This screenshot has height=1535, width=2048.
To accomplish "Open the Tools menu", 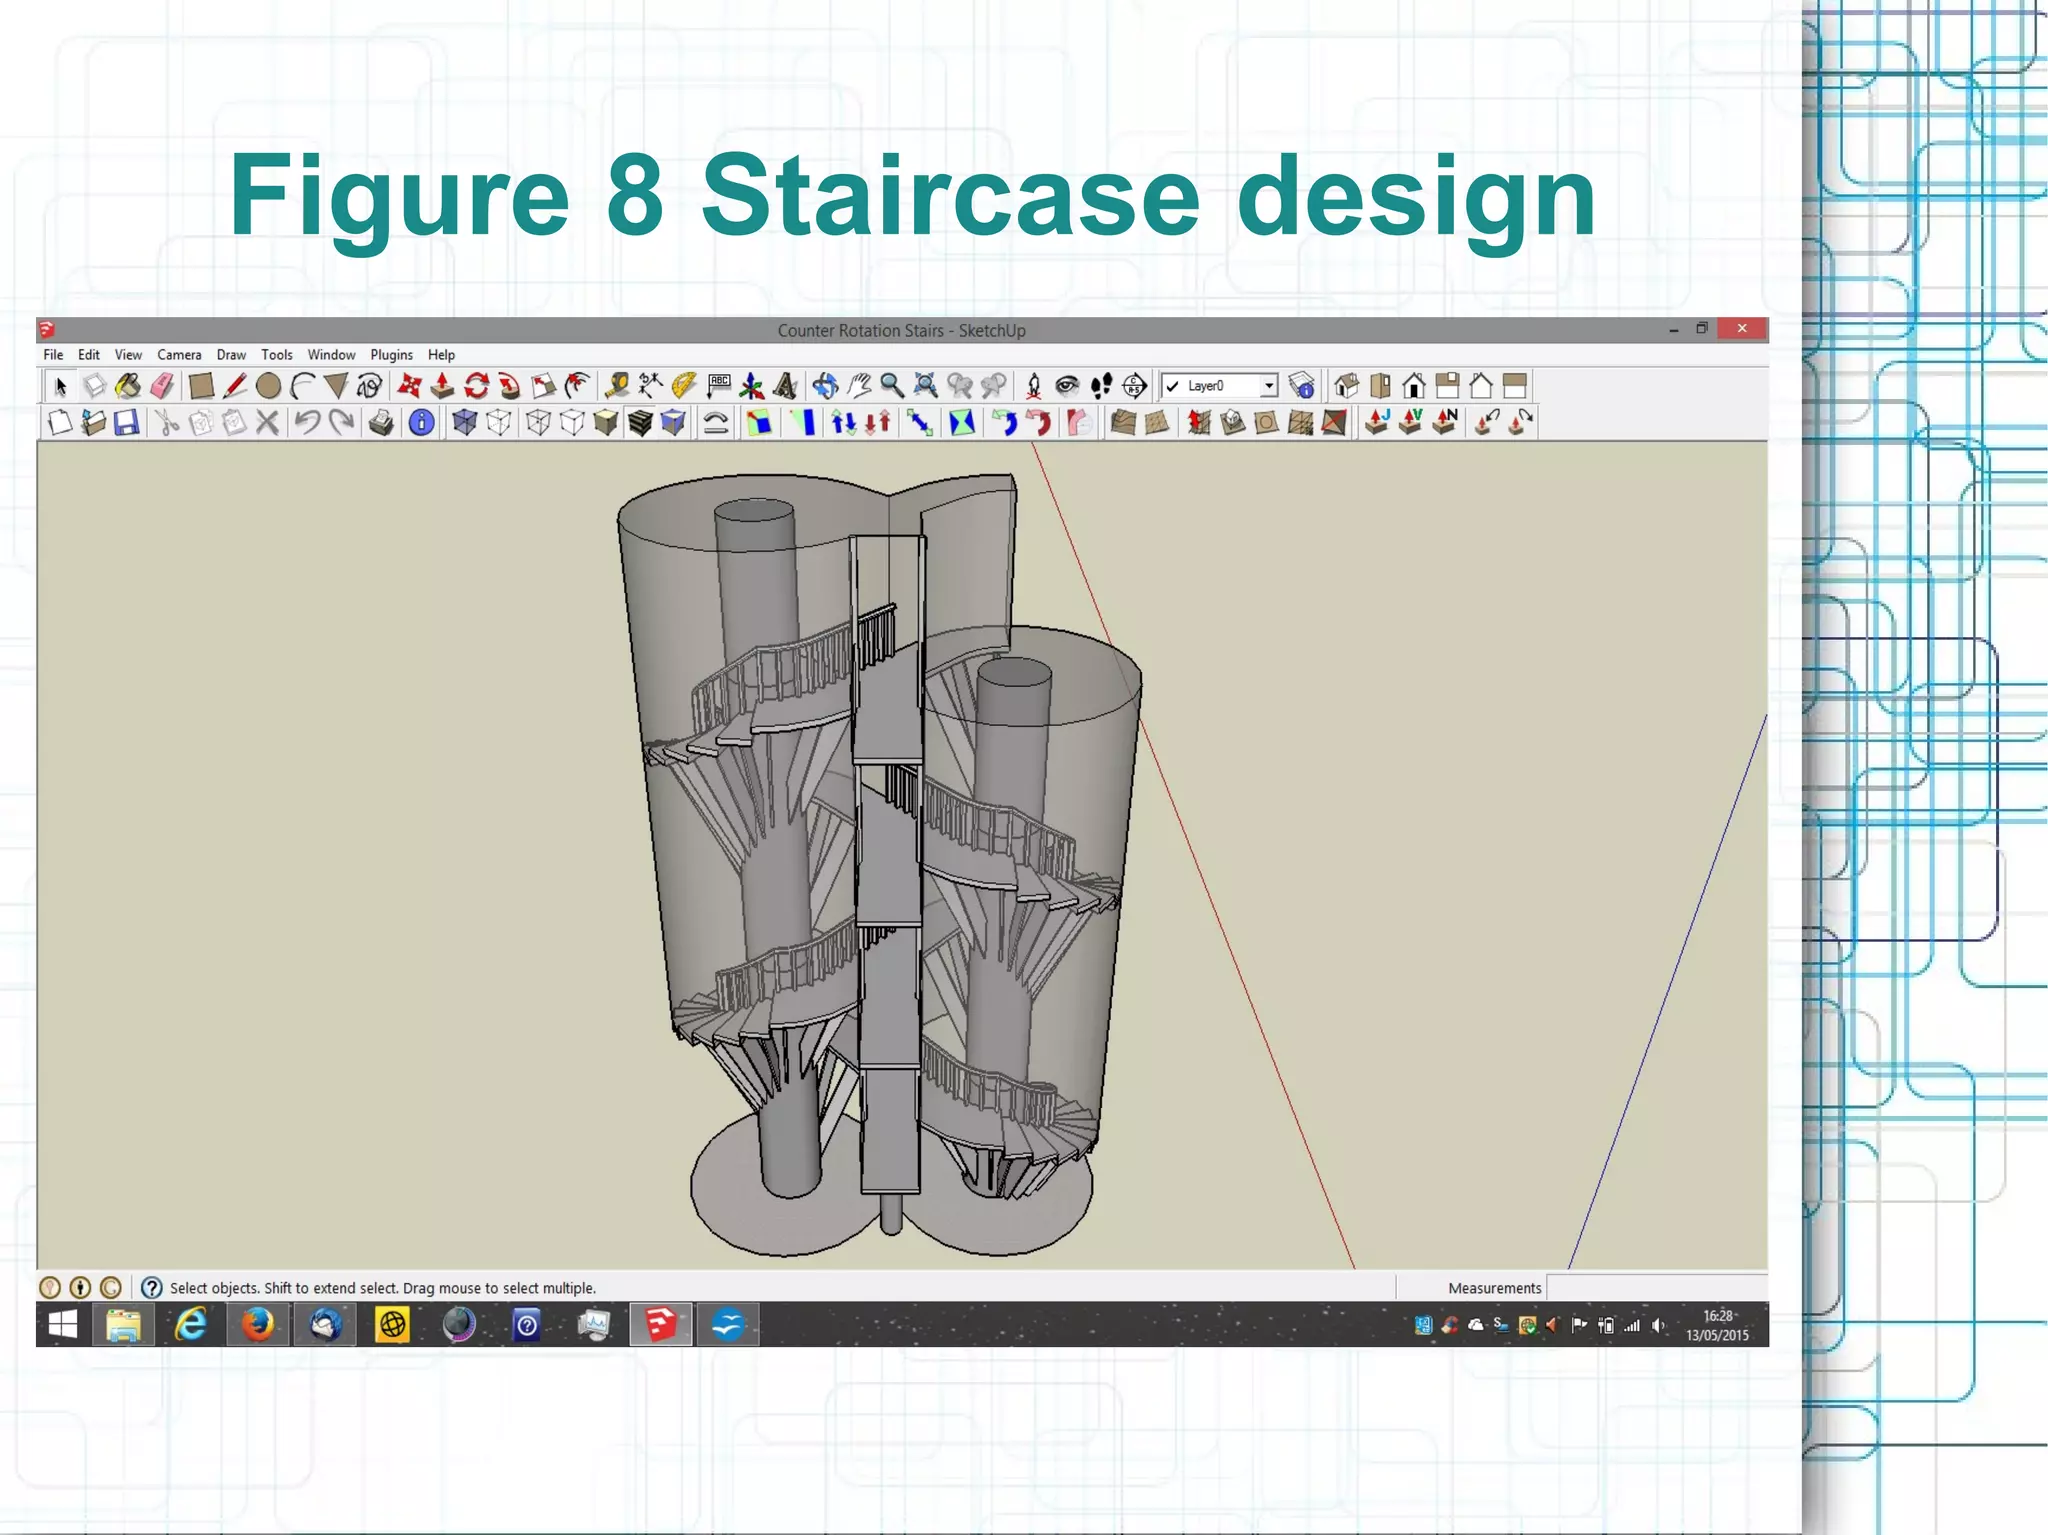I will pyautogui.click(x=277, y=355).
